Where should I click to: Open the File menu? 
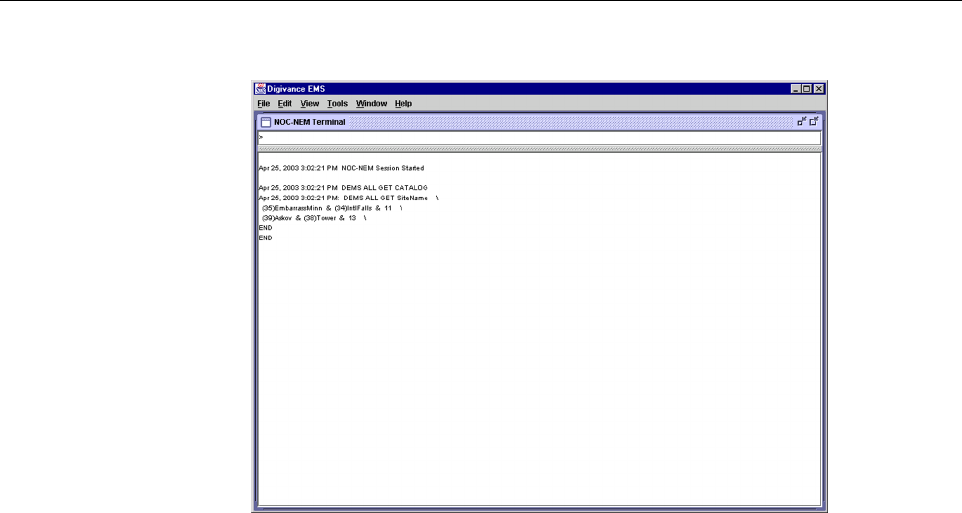tap(264, 104)
